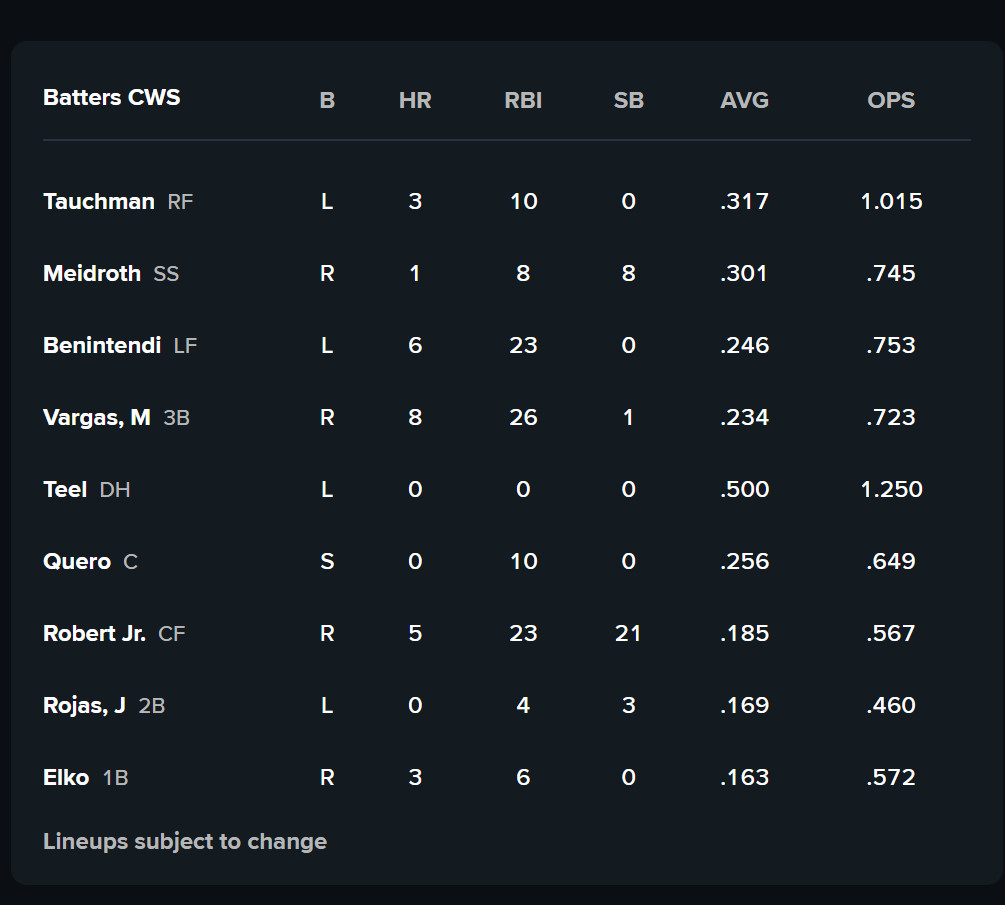Click the B (bats) column header

pyautogui.click(x=327, y=100)
